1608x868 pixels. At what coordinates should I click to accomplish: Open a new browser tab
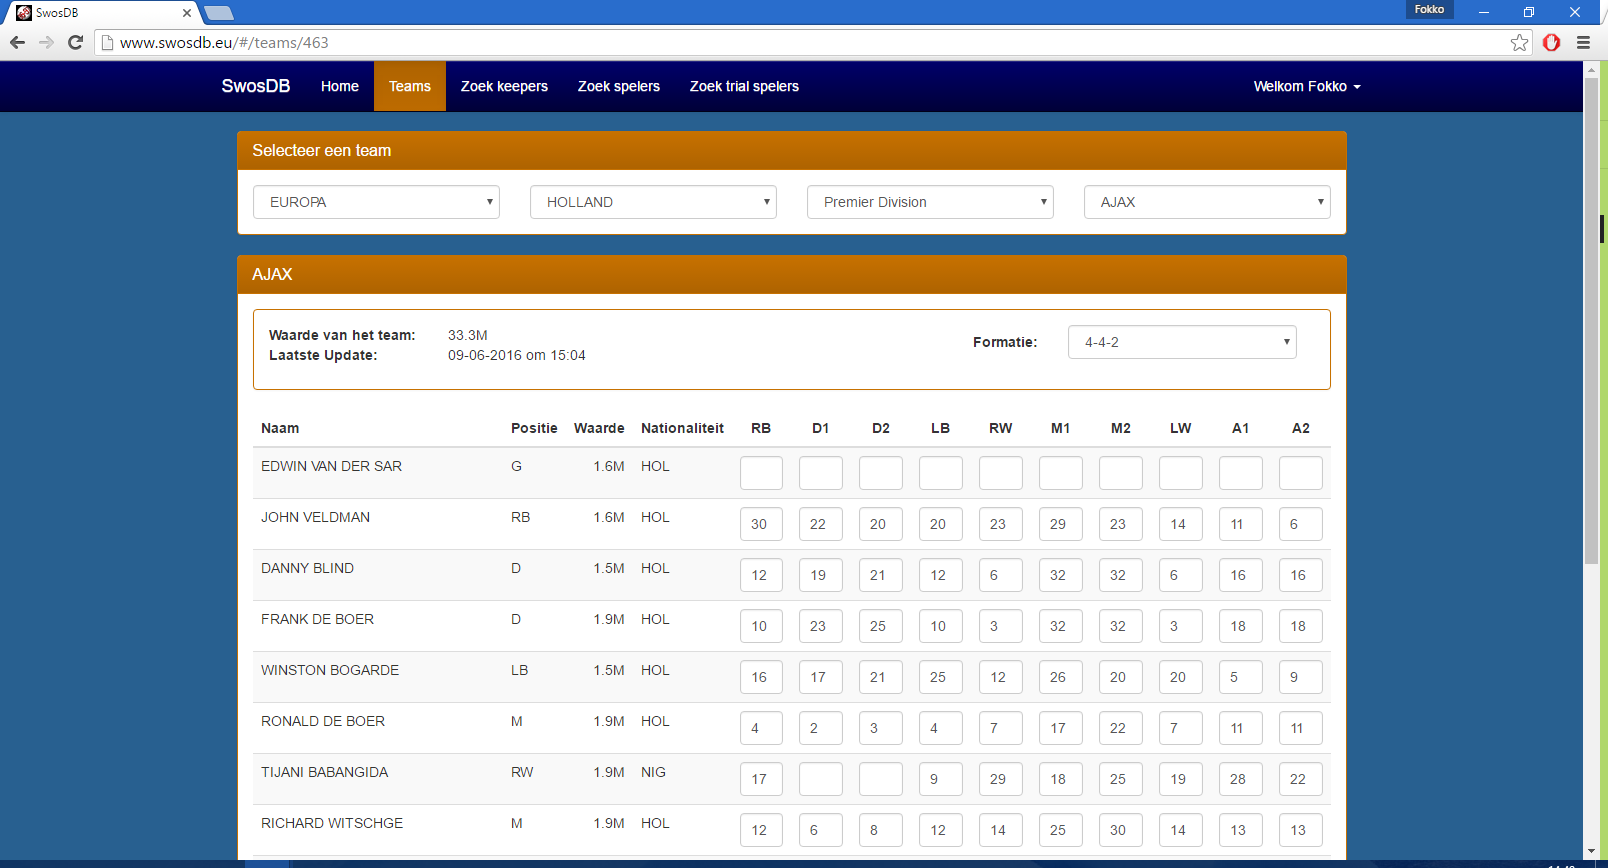point(219,13)
